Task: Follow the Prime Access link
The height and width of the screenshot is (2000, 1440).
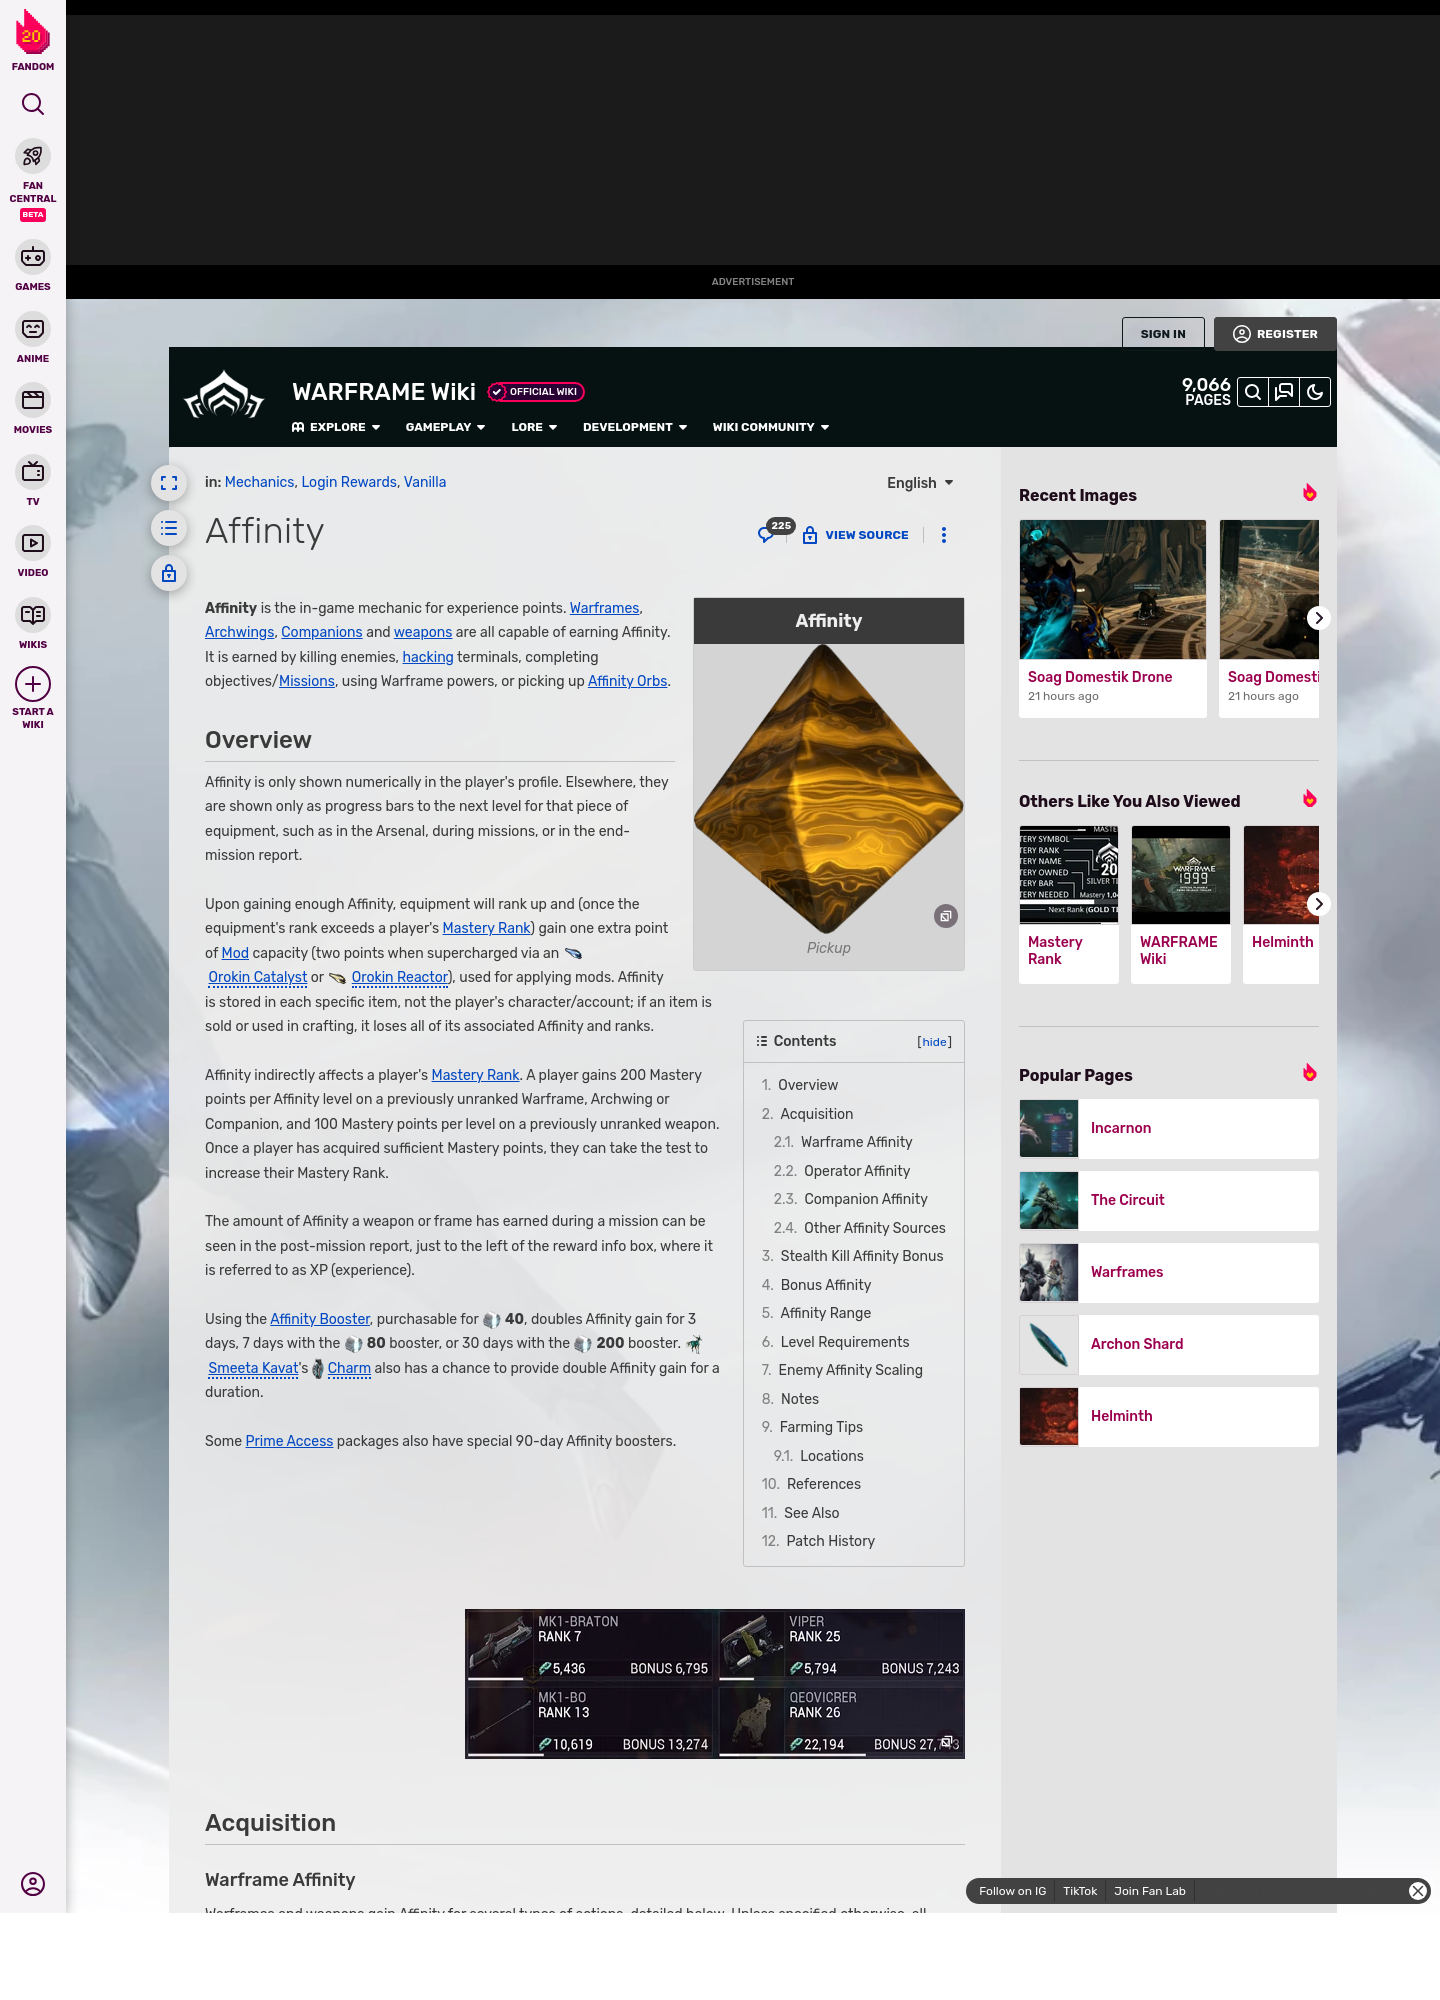Action: click(x=289, y=1441)
